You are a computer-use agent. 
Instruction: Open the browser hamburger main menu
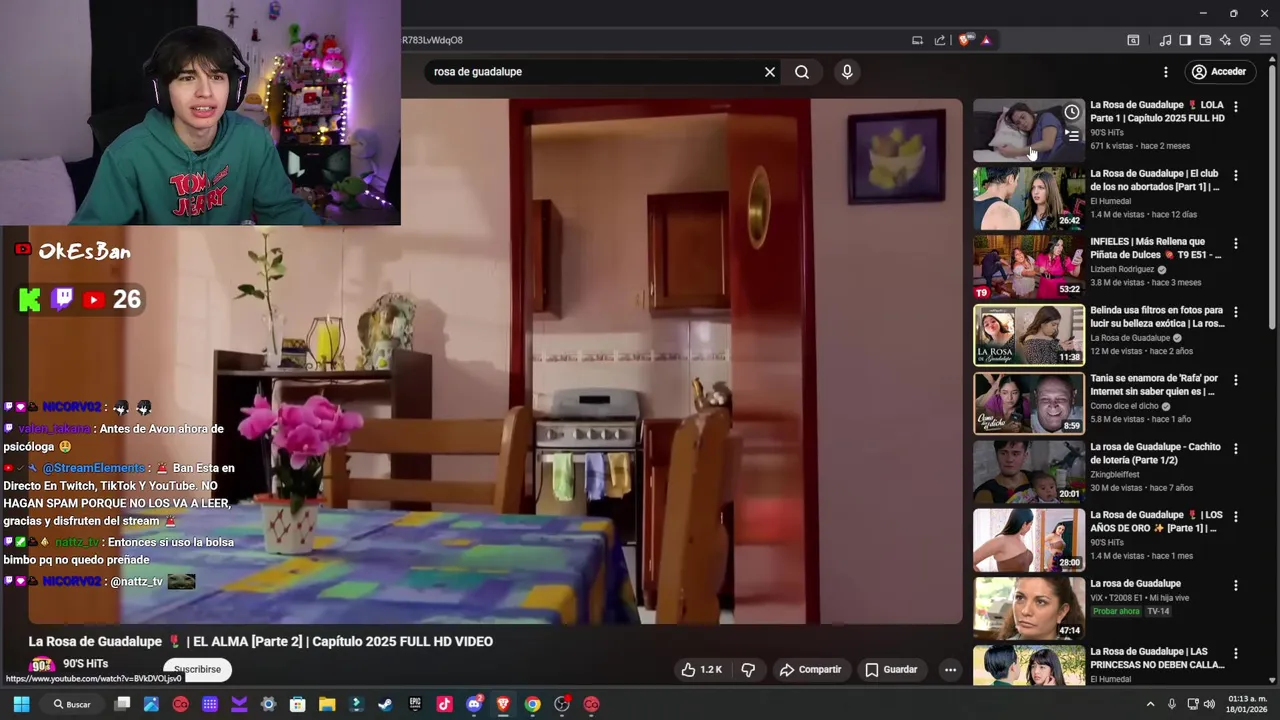pyautogui.click(x=1265, y=40)
